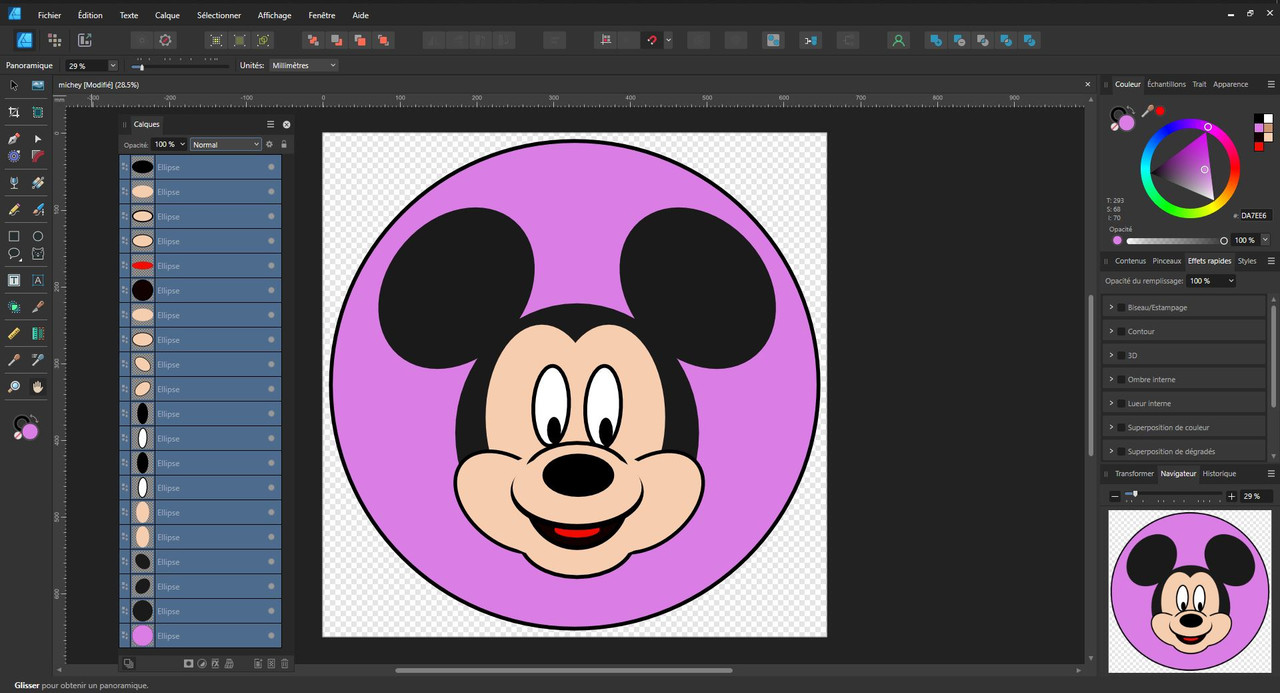Switch to the Export persona icon
1280x693 pixels.
click(85, 40)
